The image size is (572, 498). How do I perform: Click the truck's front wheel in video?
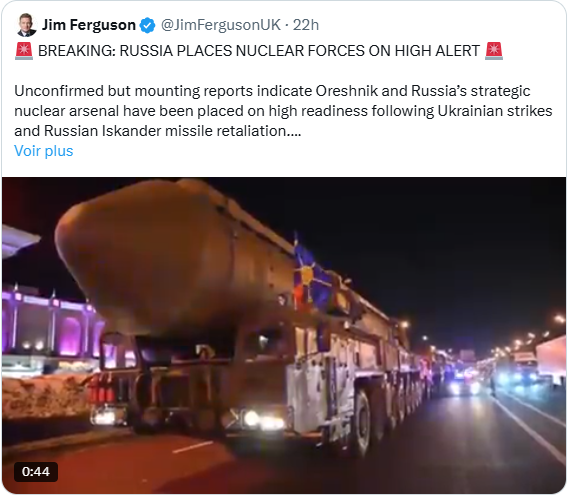365,423
